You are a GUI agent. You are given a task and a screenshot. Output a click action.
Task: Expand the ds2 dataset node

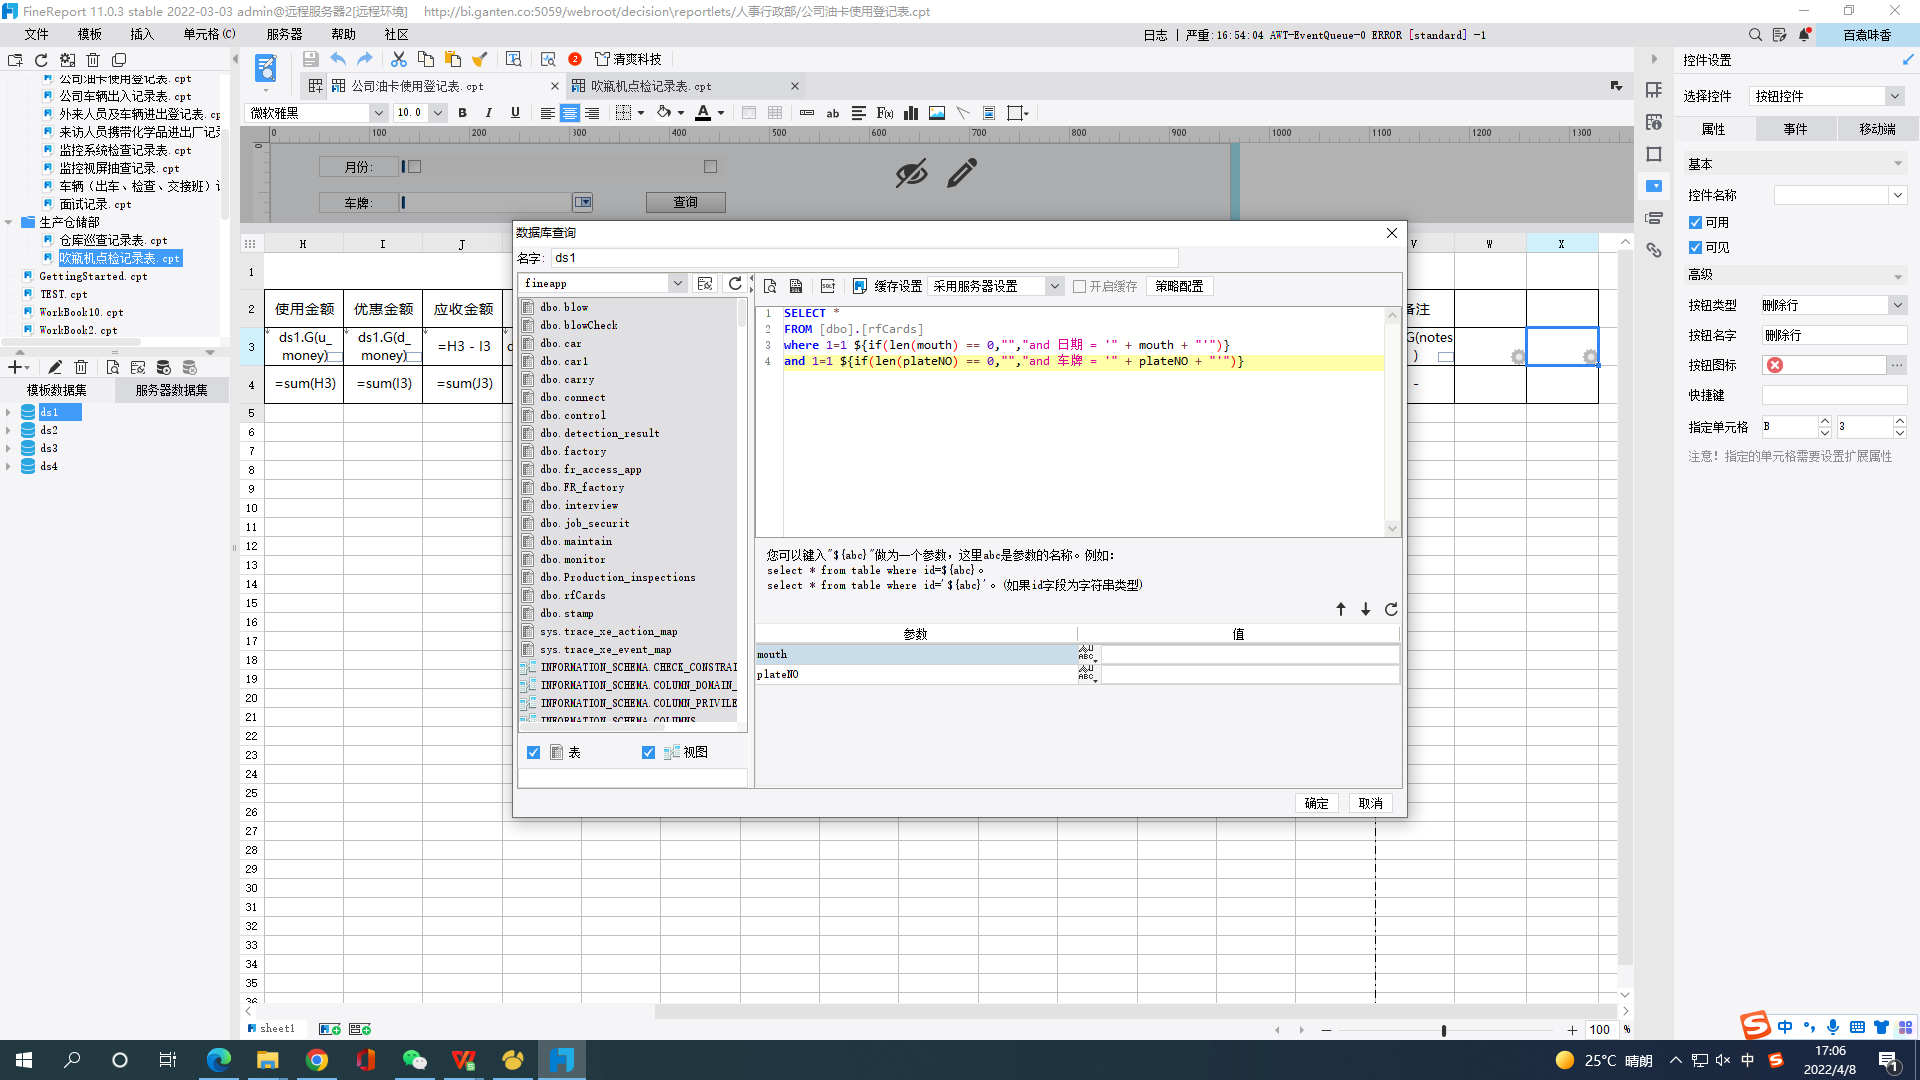tap(9, 431)
